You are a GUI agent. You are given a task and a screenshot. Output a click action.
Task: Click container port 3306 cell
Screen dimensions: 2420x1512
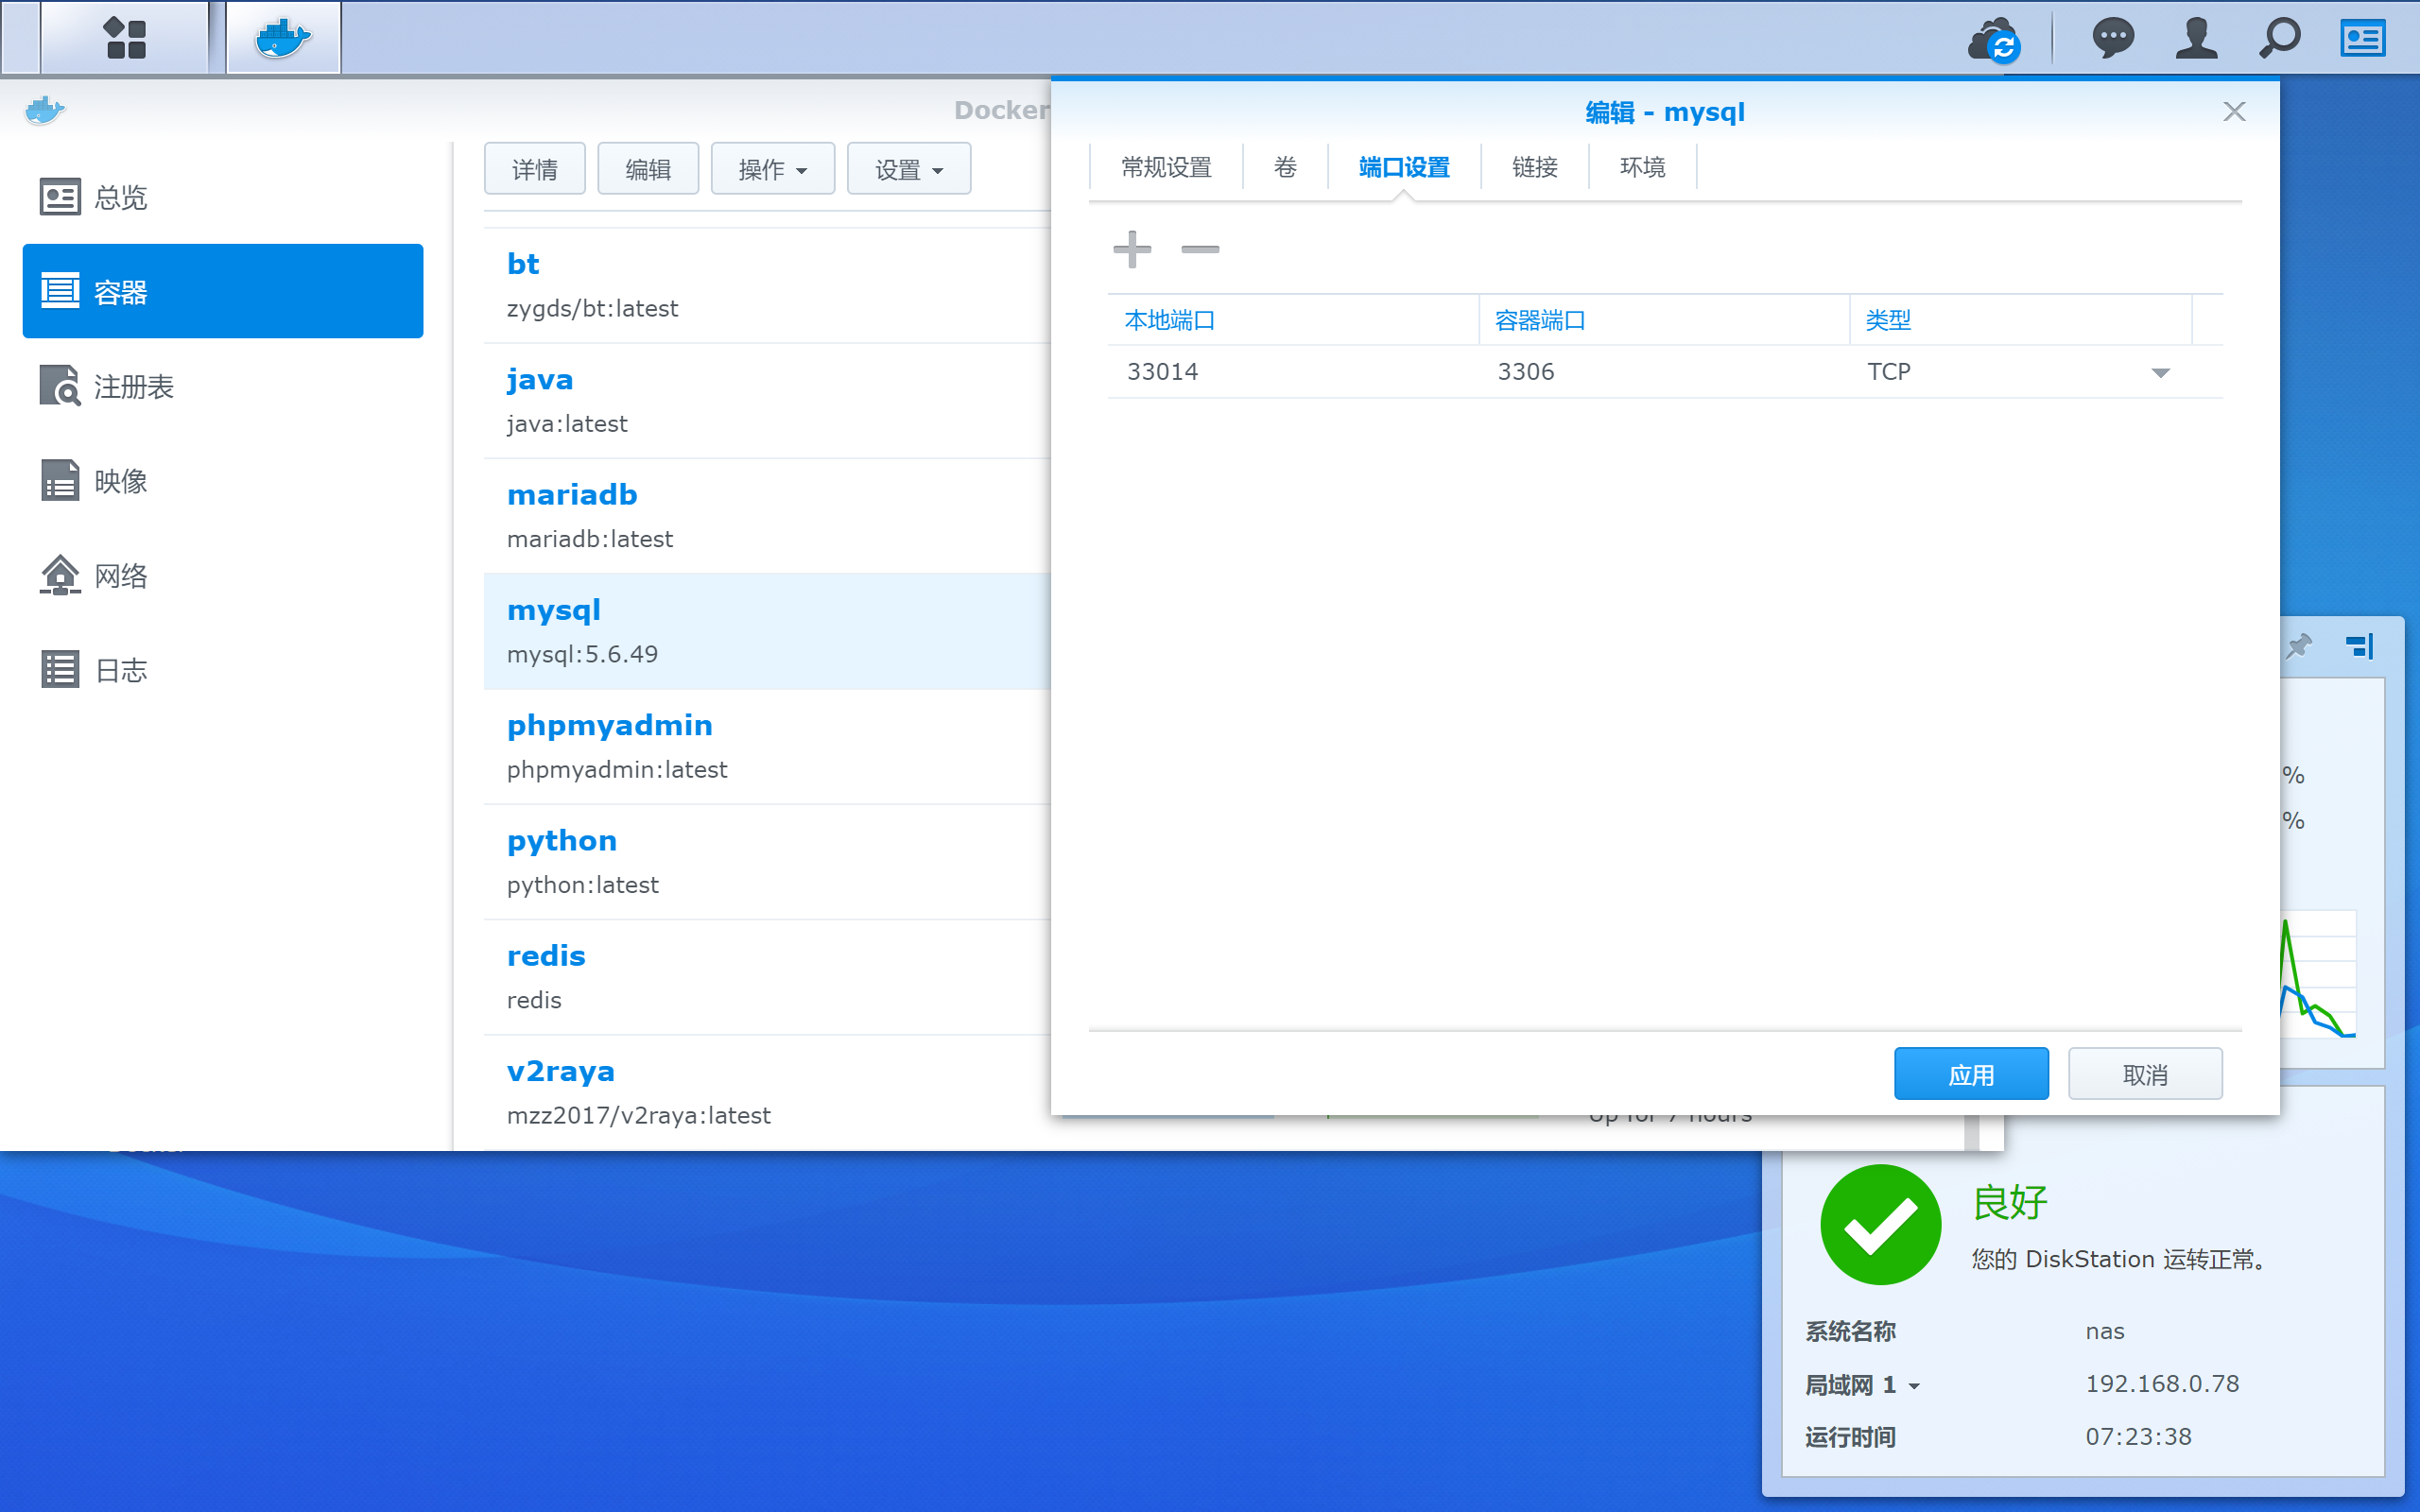[x=1664, y=372]
